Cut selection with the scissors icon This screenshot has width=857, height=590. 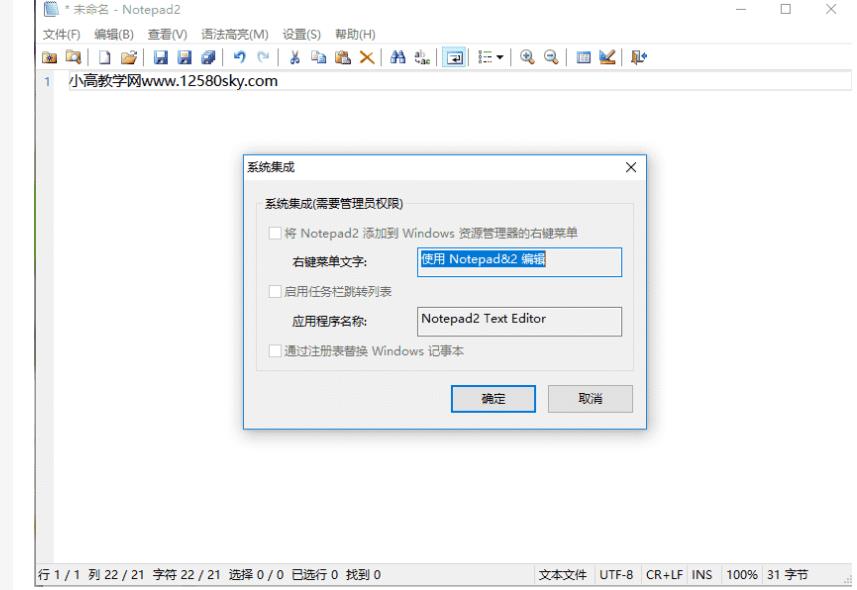point(295,57)
